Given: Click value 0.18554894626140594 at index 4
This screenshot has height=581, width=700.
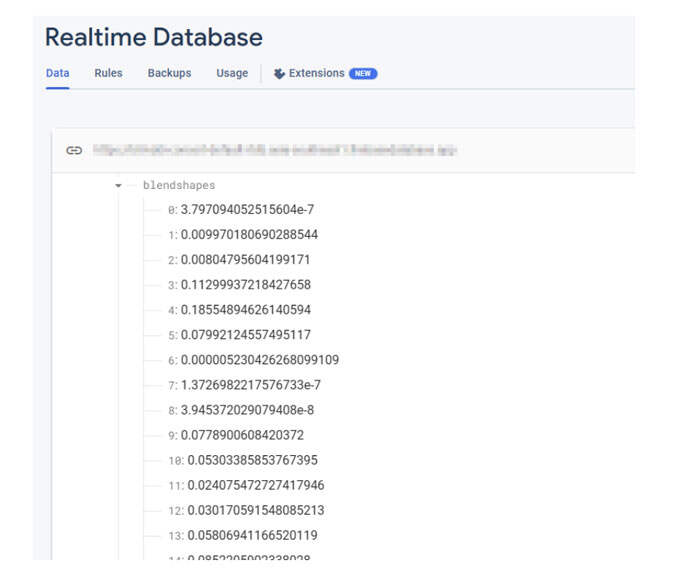Looking at the screenshot, I should click(x=245, y=310).
